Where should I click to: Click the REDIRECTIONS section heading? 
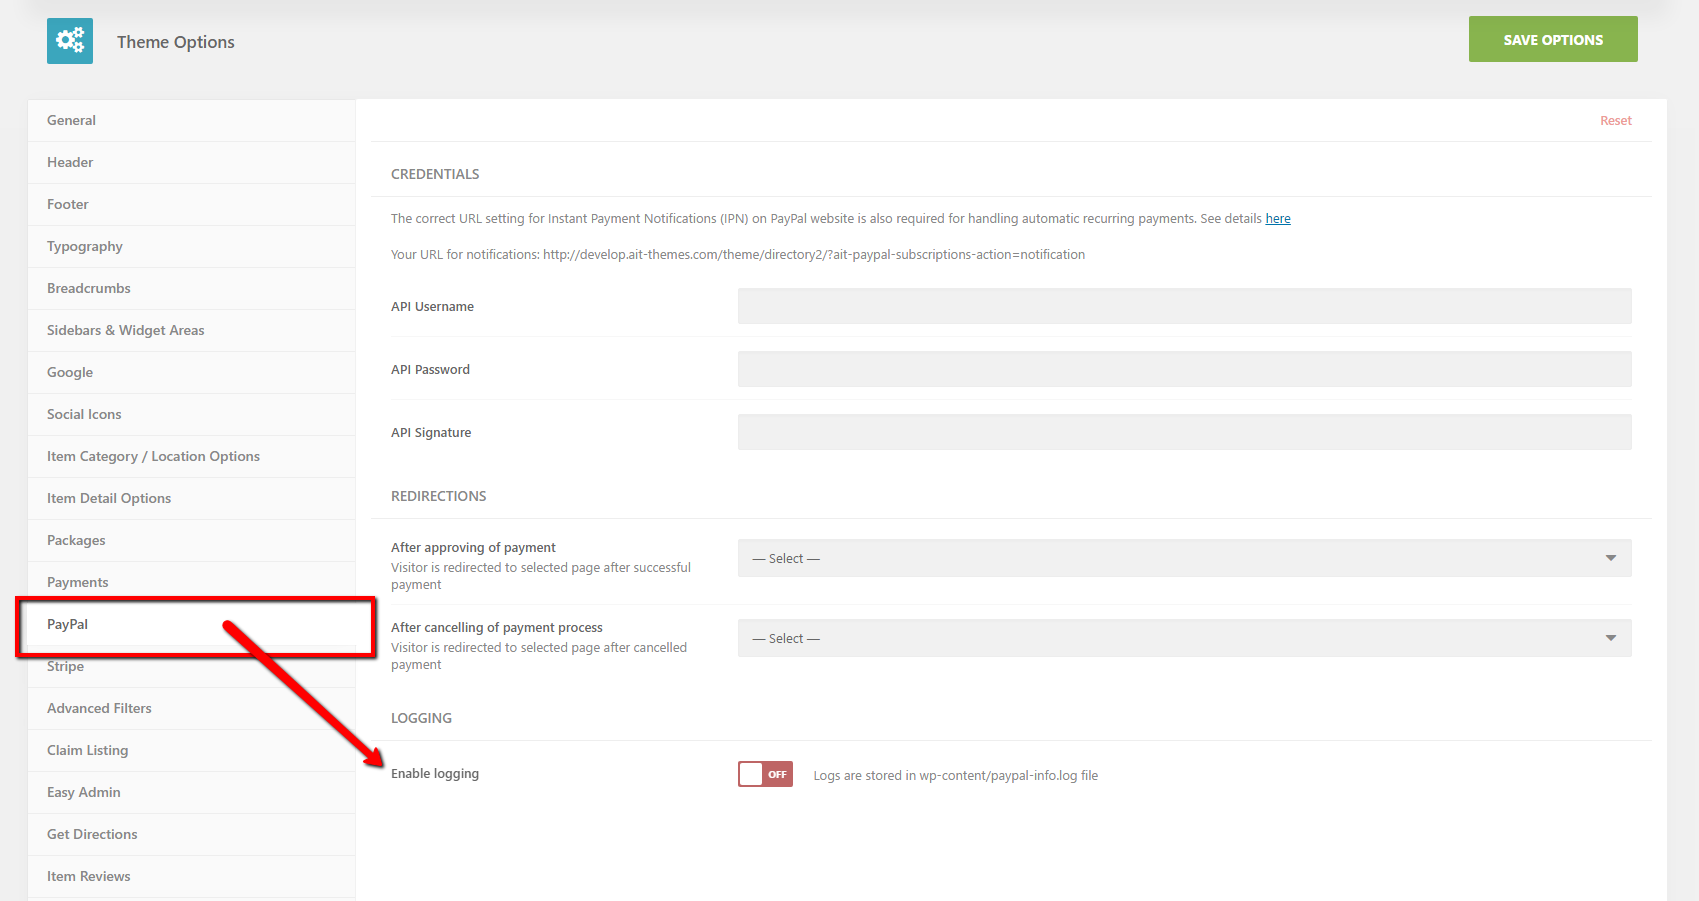coord(438,496)
